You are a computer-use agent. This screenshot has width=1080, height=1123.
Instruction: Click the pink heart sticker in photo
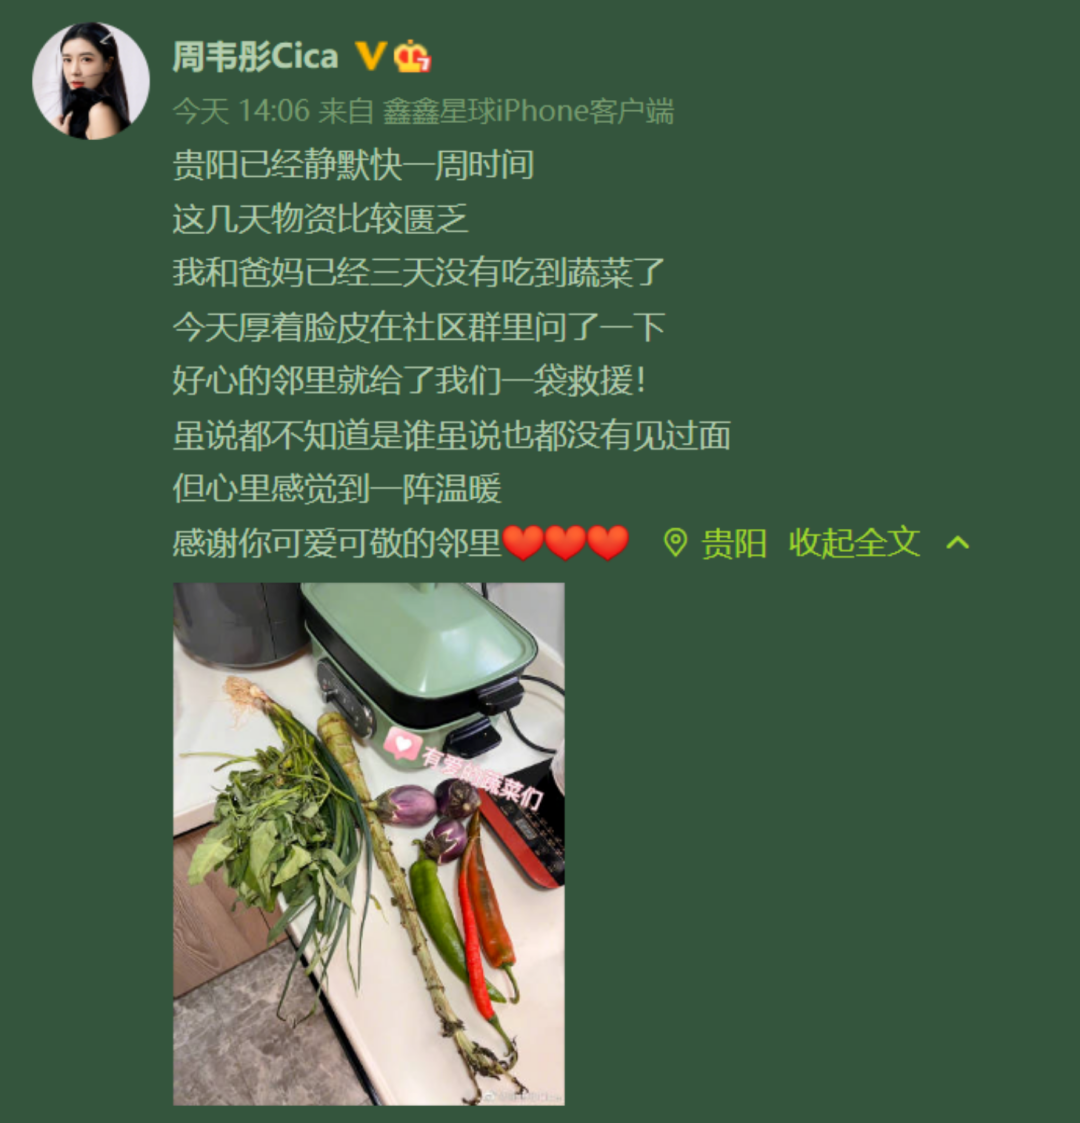(402, 744)
